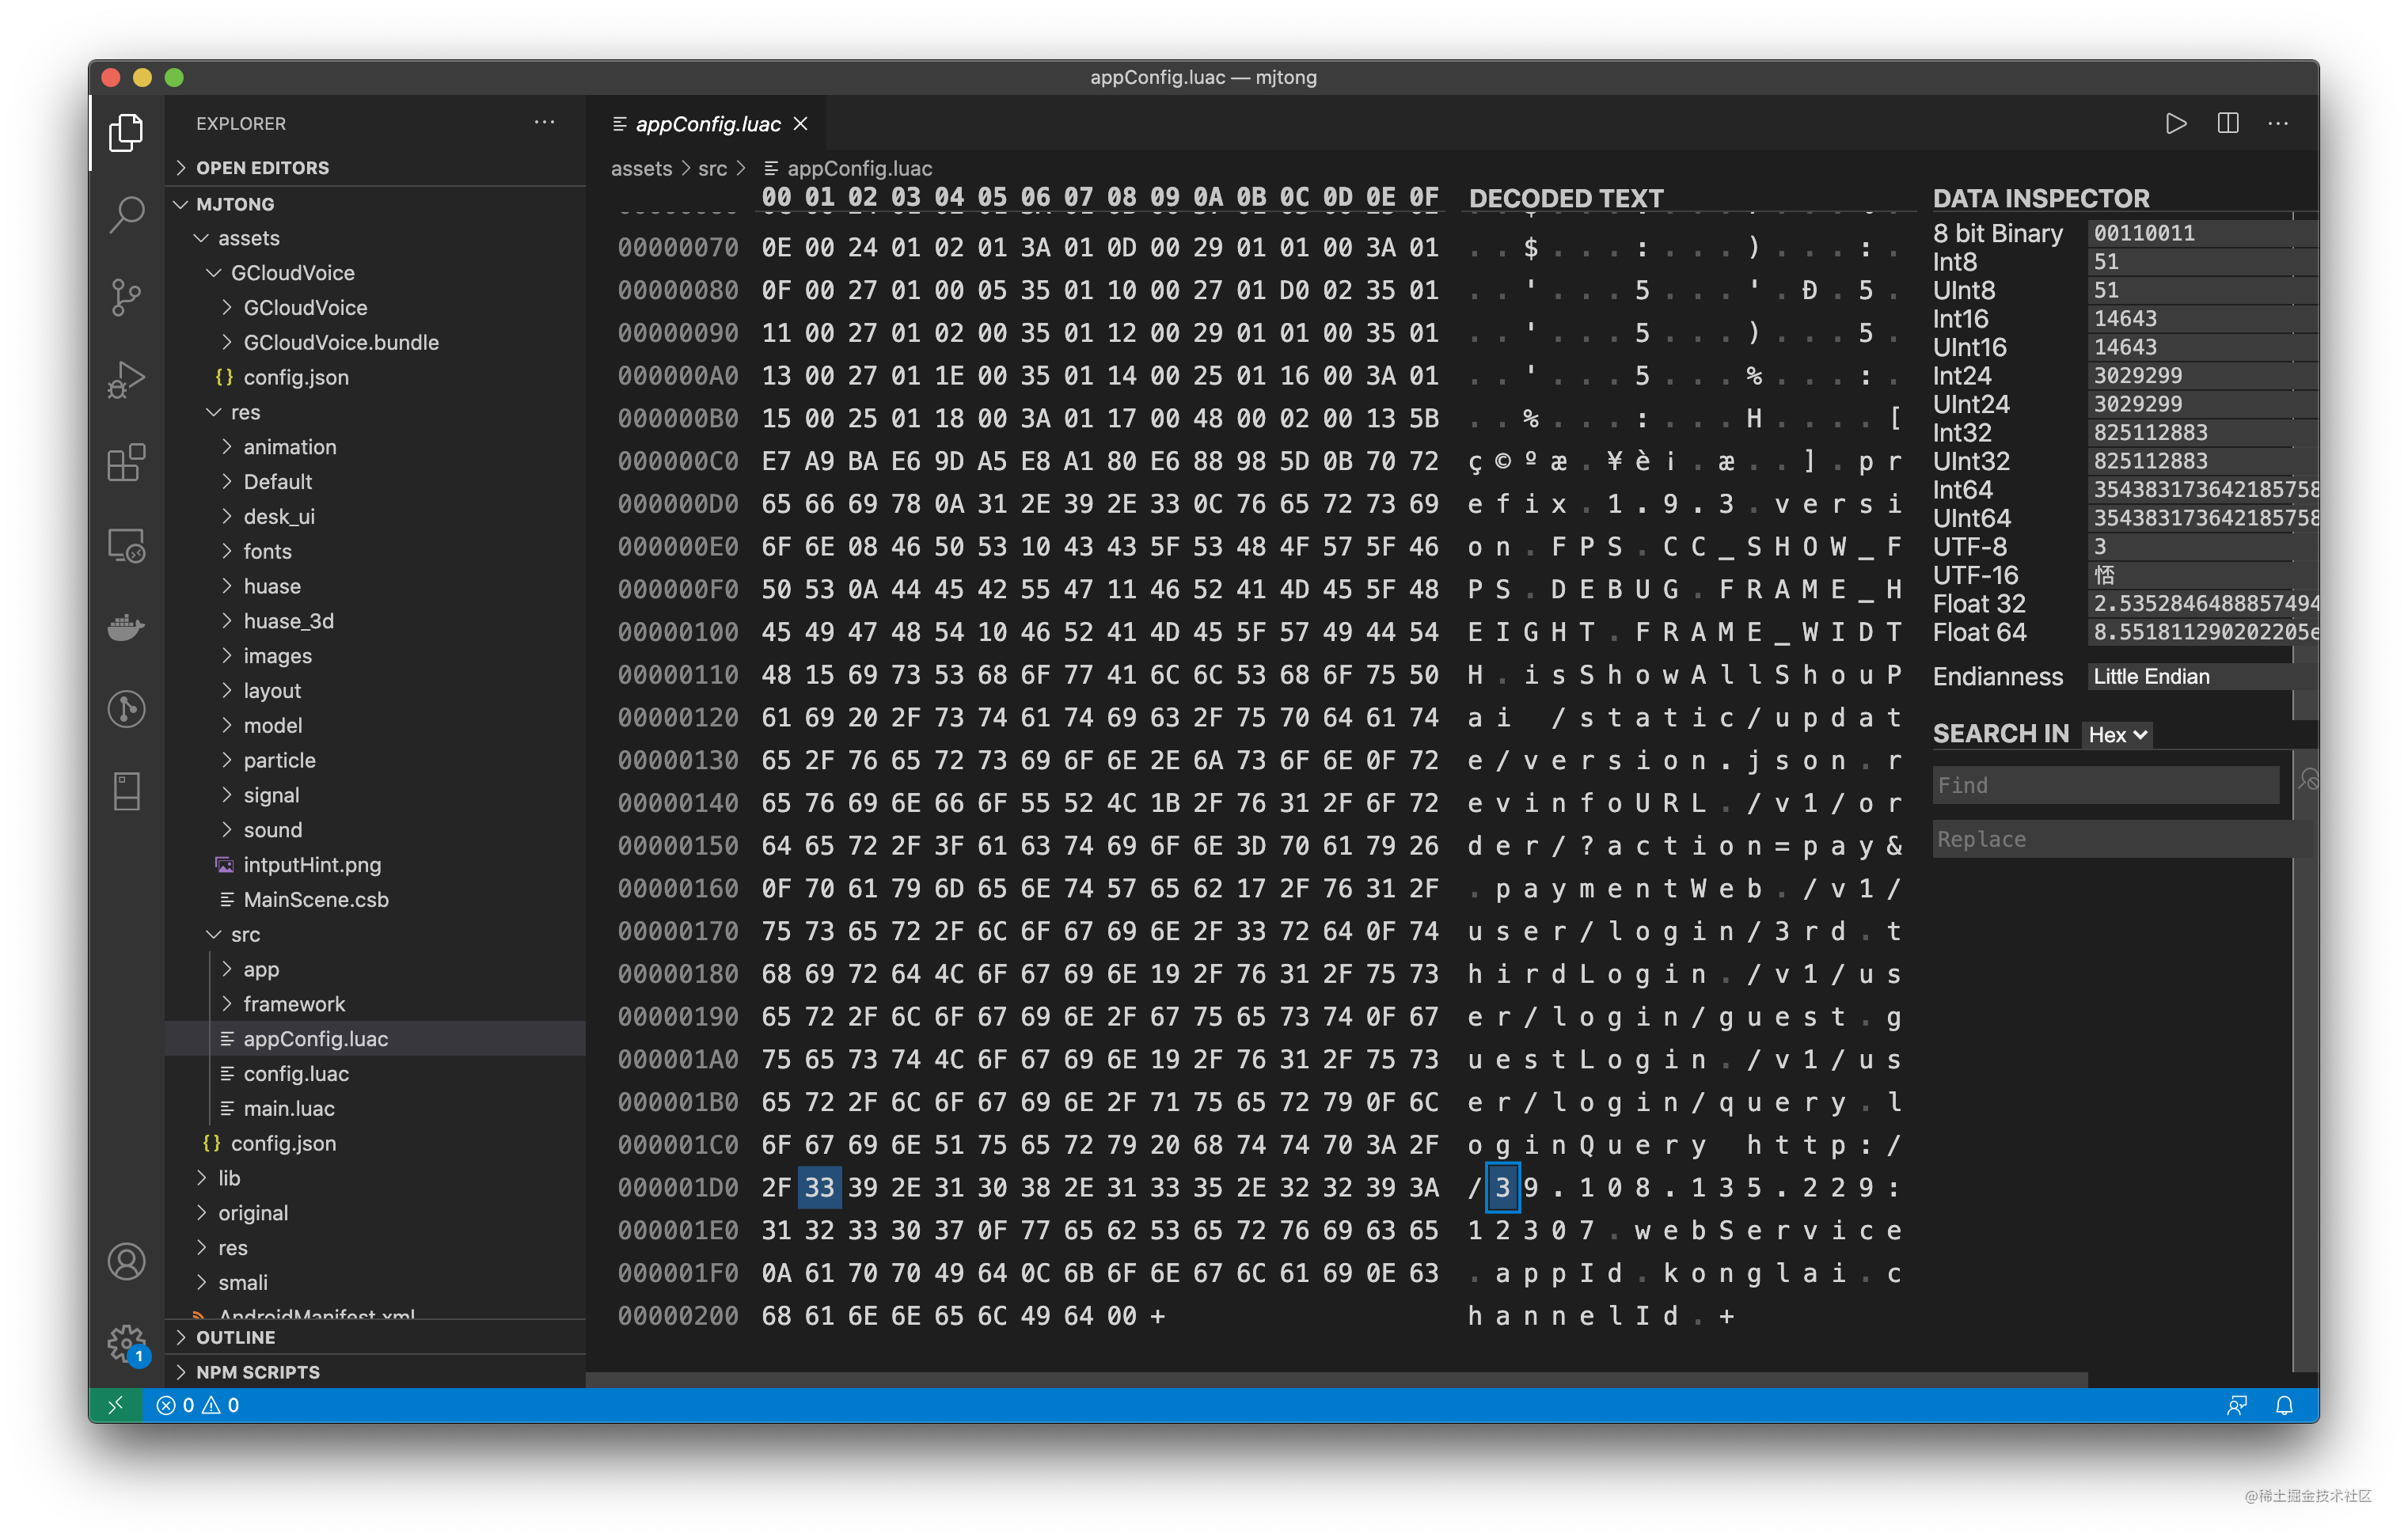Click the Replace input field
The width and height of the screenshot is (2408, 1540).
[2108, 838]
